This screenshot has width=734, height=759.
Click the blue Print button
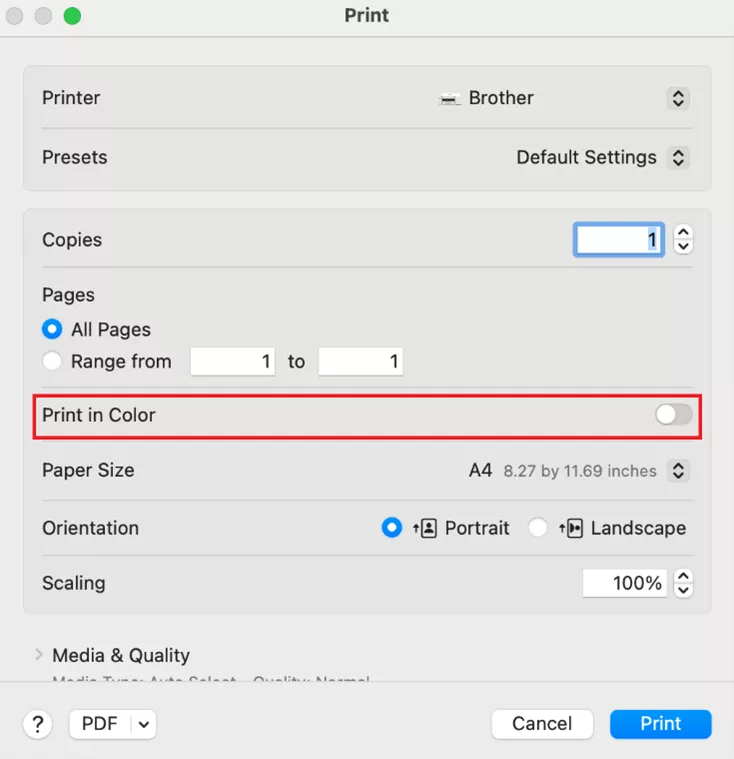click(x=660, y=724)
